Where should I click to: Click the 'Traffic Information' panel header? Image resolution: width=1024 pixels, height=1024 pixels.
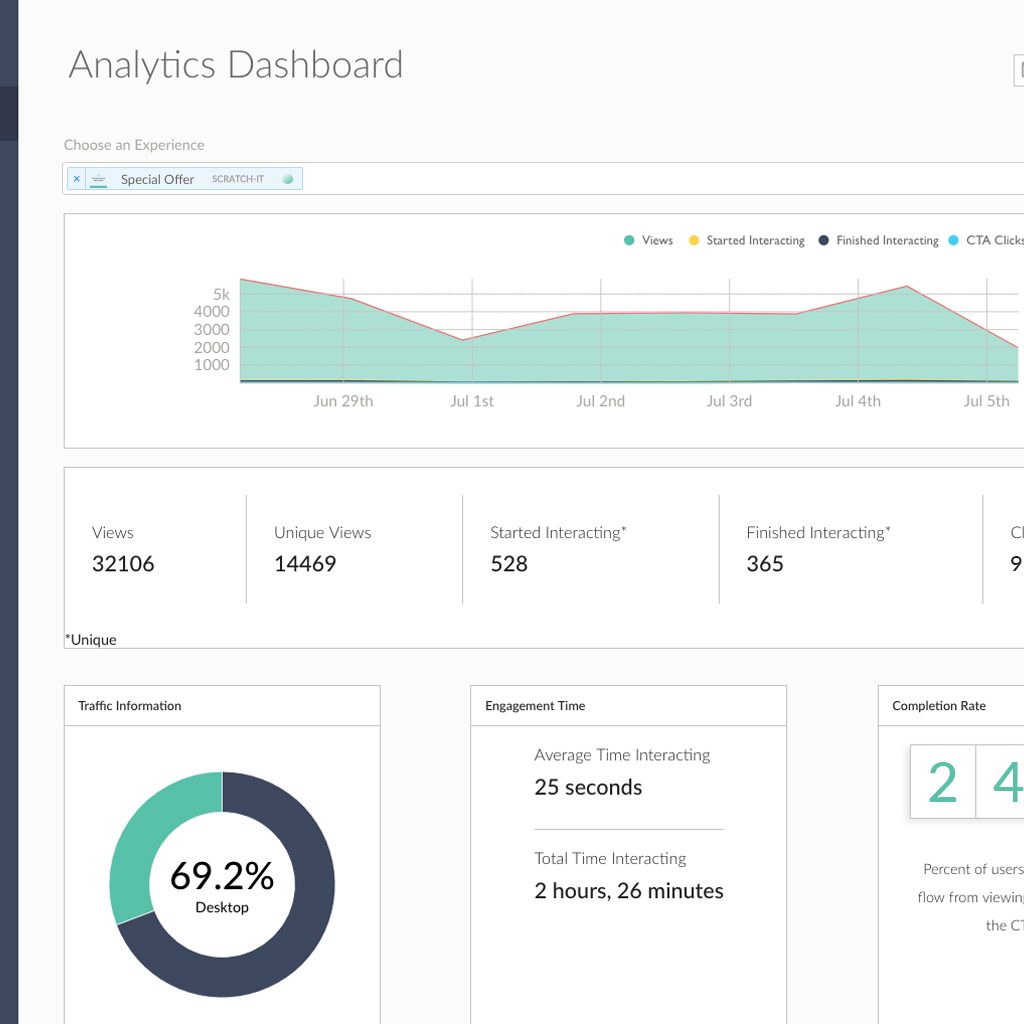pyautogui.click(x=130, y=706)
